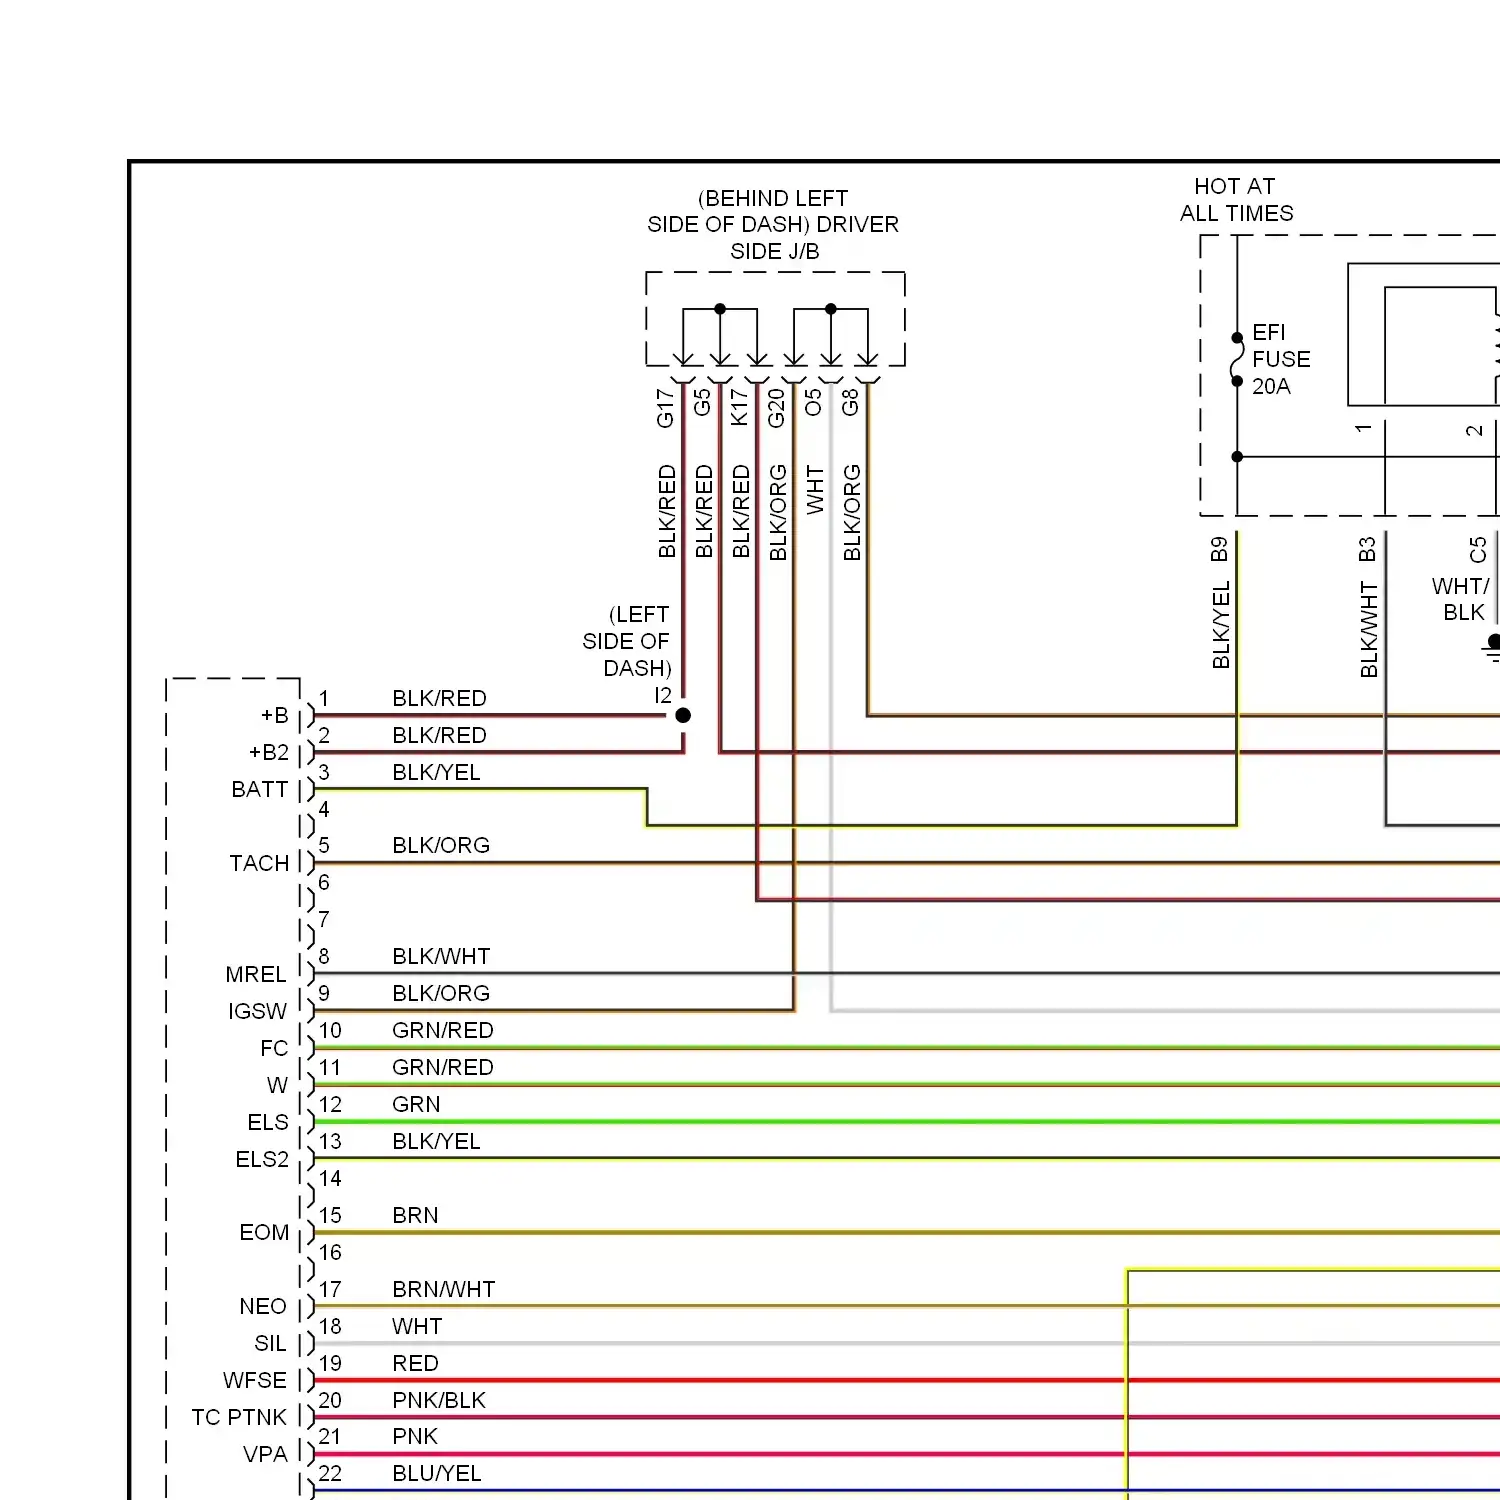
Task: Click BLK/ORG wire label at pin 9
Action: pyautogui.click(x=441, y=994)
